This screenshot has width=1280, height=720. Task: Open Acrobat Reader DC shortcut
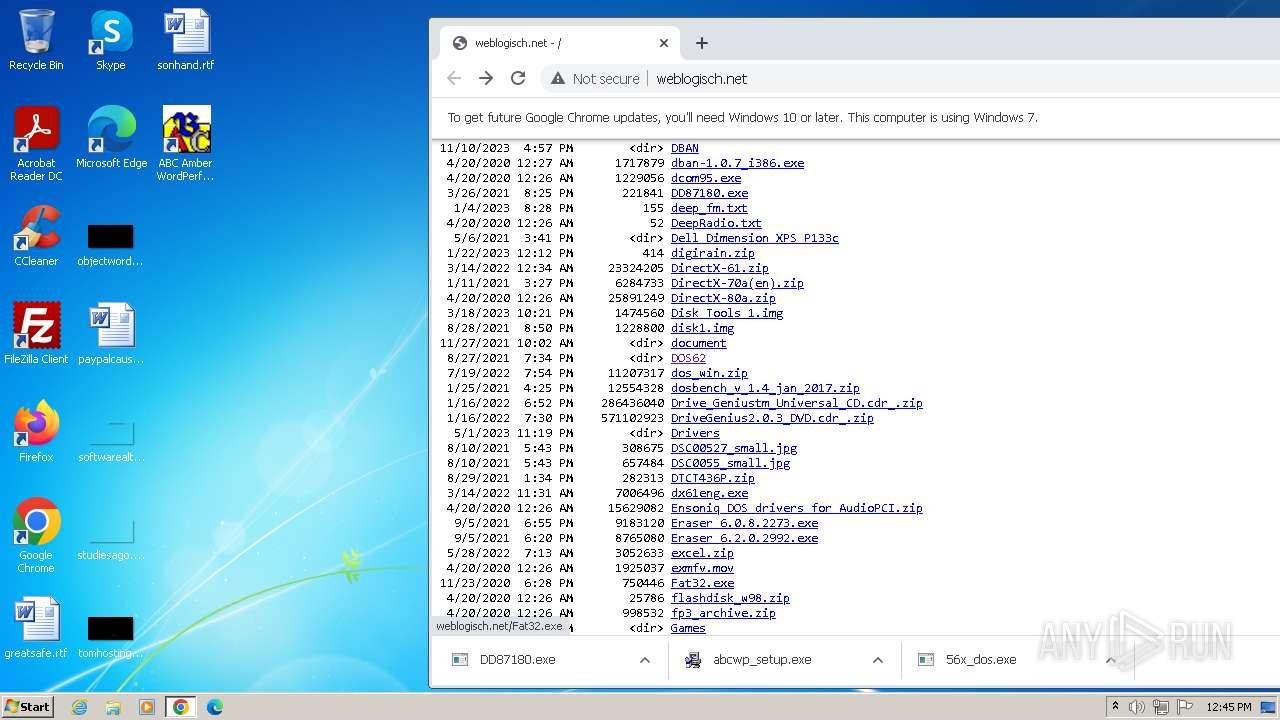[x=36, y=144]
